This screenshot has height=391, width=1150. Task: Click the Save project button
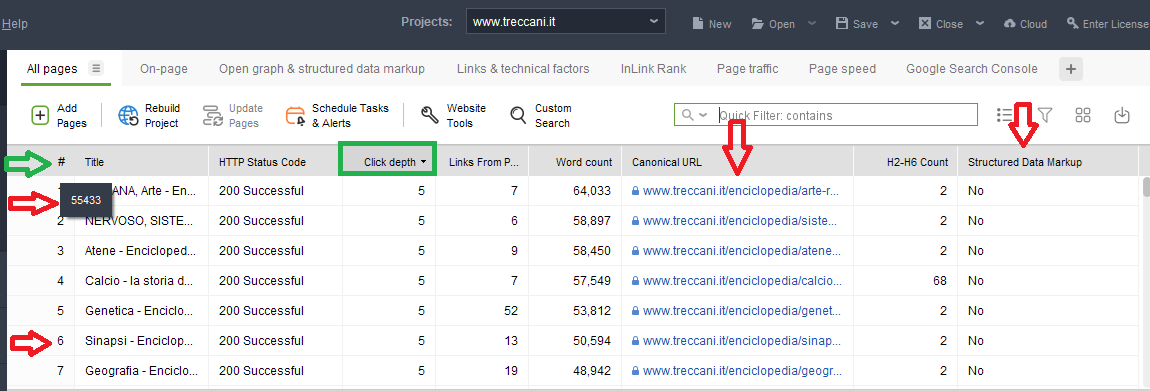[x=857, y=24]
